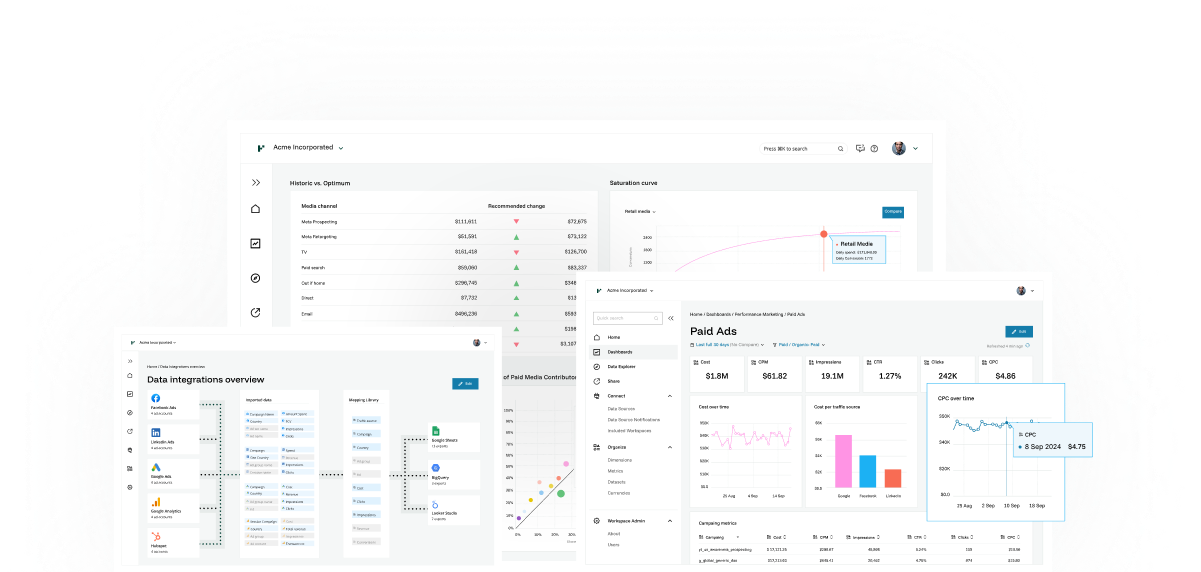This screenshot has height=572, width=1201.
Task: Click the Compare button on Saturation curve
Action: 892,211
